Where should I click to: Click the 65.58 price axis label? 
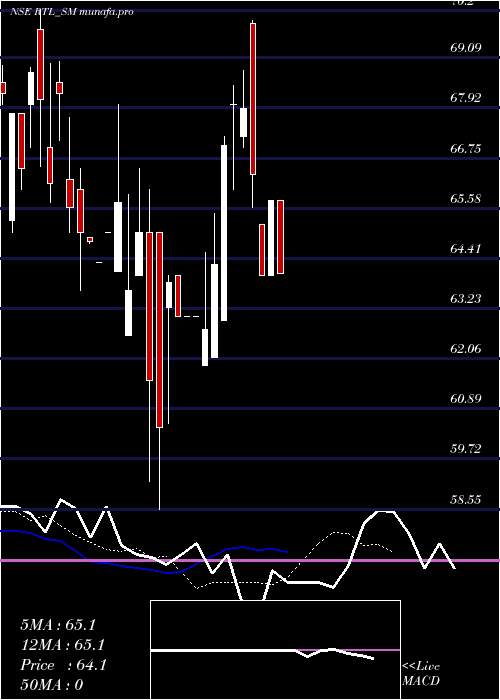(x=466, y=199)
